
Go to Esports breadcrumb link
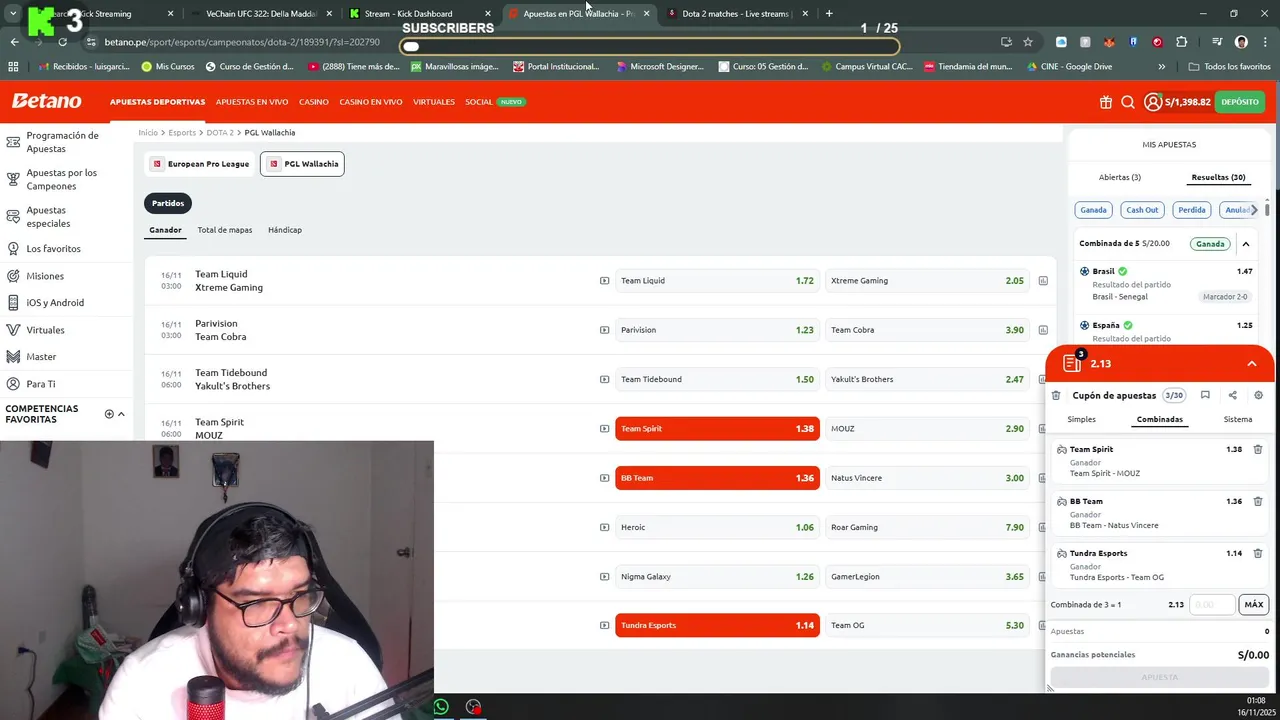coord(182,133)
